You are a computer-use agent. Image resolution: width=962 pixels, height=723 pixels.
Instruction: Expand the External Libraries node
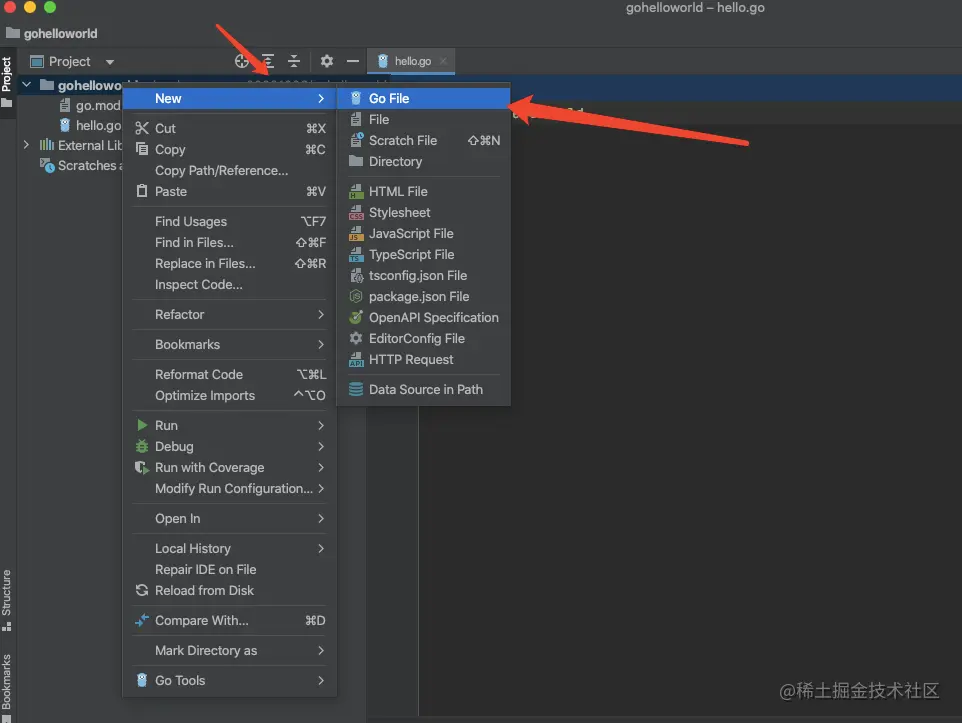click(26, 145)
